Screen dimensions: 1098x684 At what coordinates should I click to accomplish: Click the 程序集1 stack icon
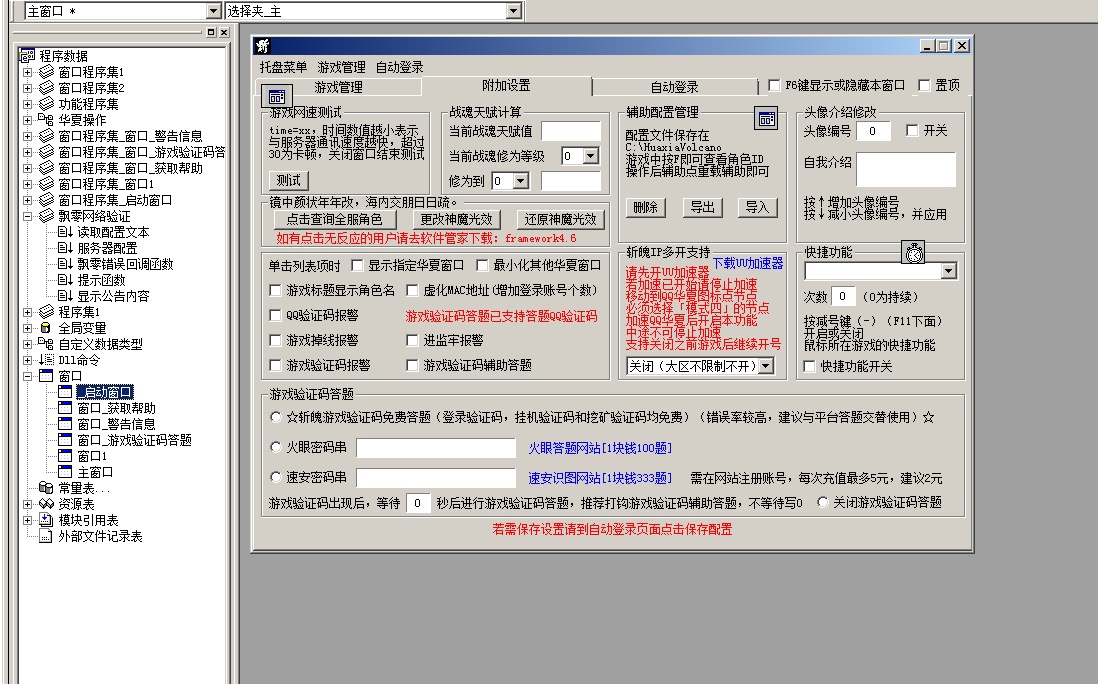coord(46,312)
